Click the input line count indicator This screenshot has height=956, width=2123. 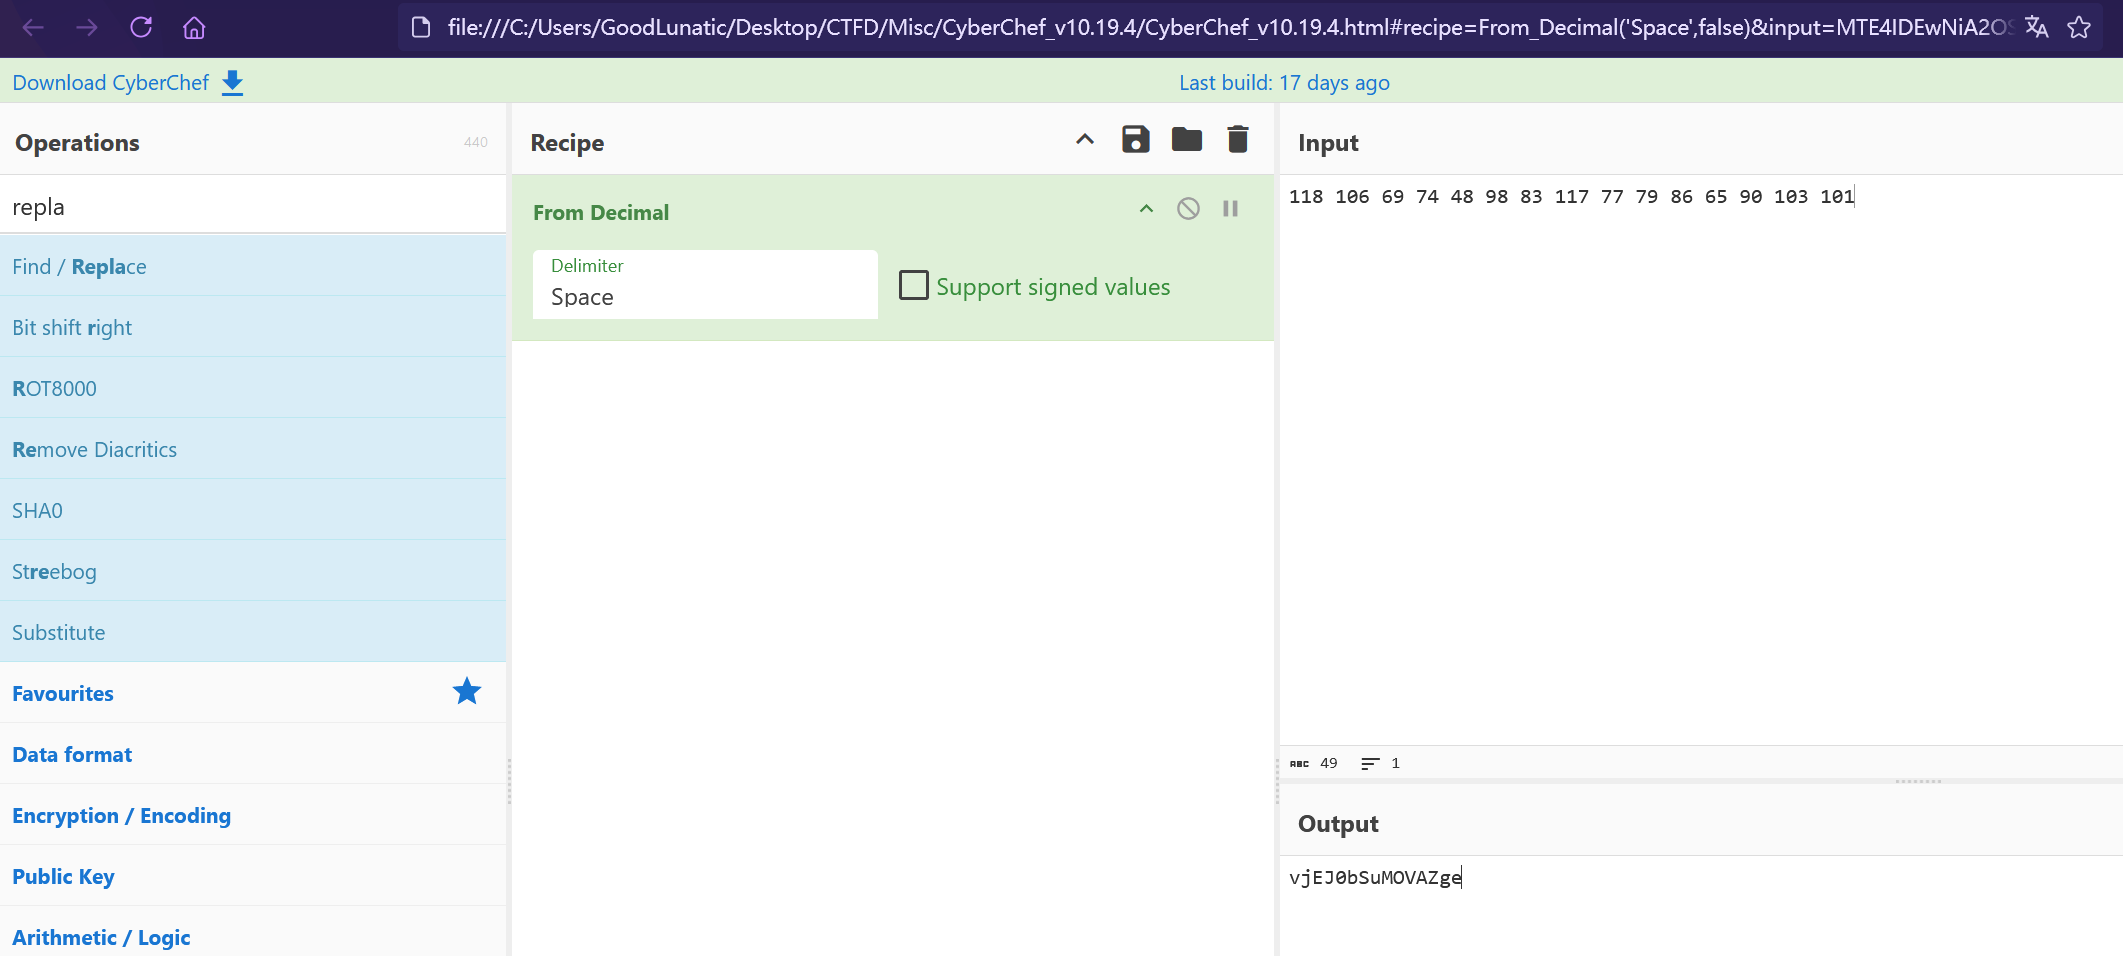[x=1381, y=763]
